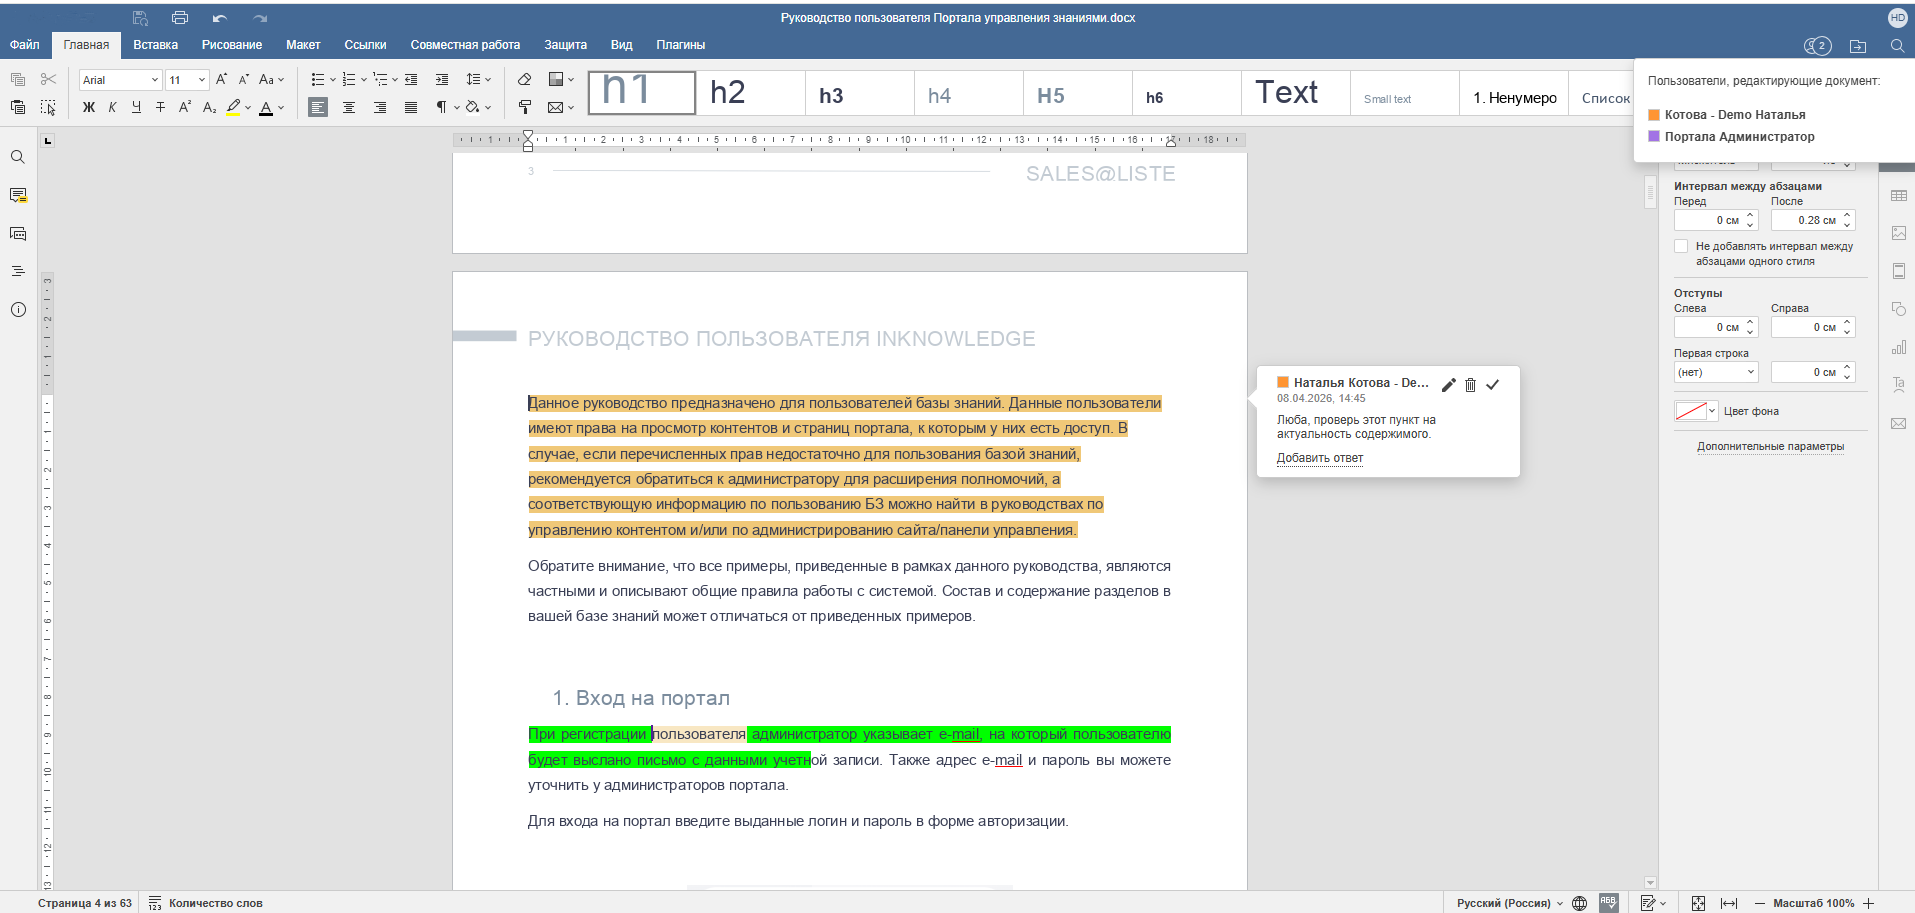Toggle left paragraph alignment button
This screenshot has height=913, width=1915.
[318, 107]
